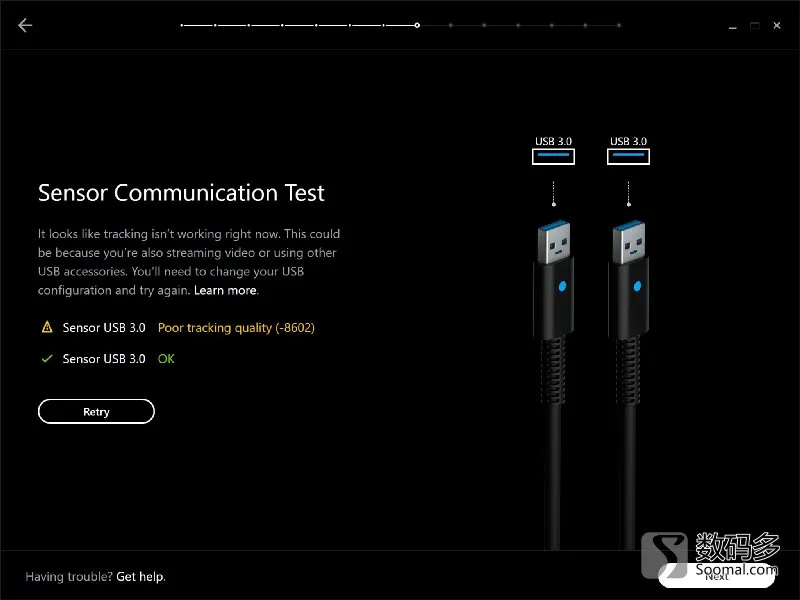Click the last dot of the setup progress bar

619,25
